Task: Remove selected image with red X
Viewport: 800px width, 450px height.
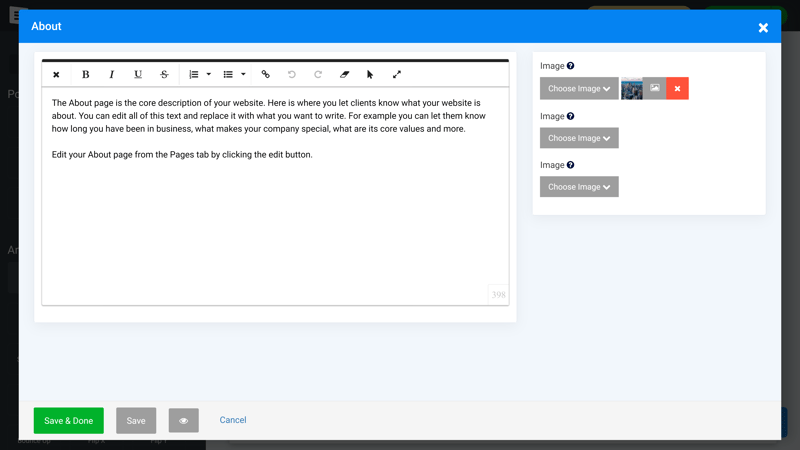Action: click(x=677, y=89)
